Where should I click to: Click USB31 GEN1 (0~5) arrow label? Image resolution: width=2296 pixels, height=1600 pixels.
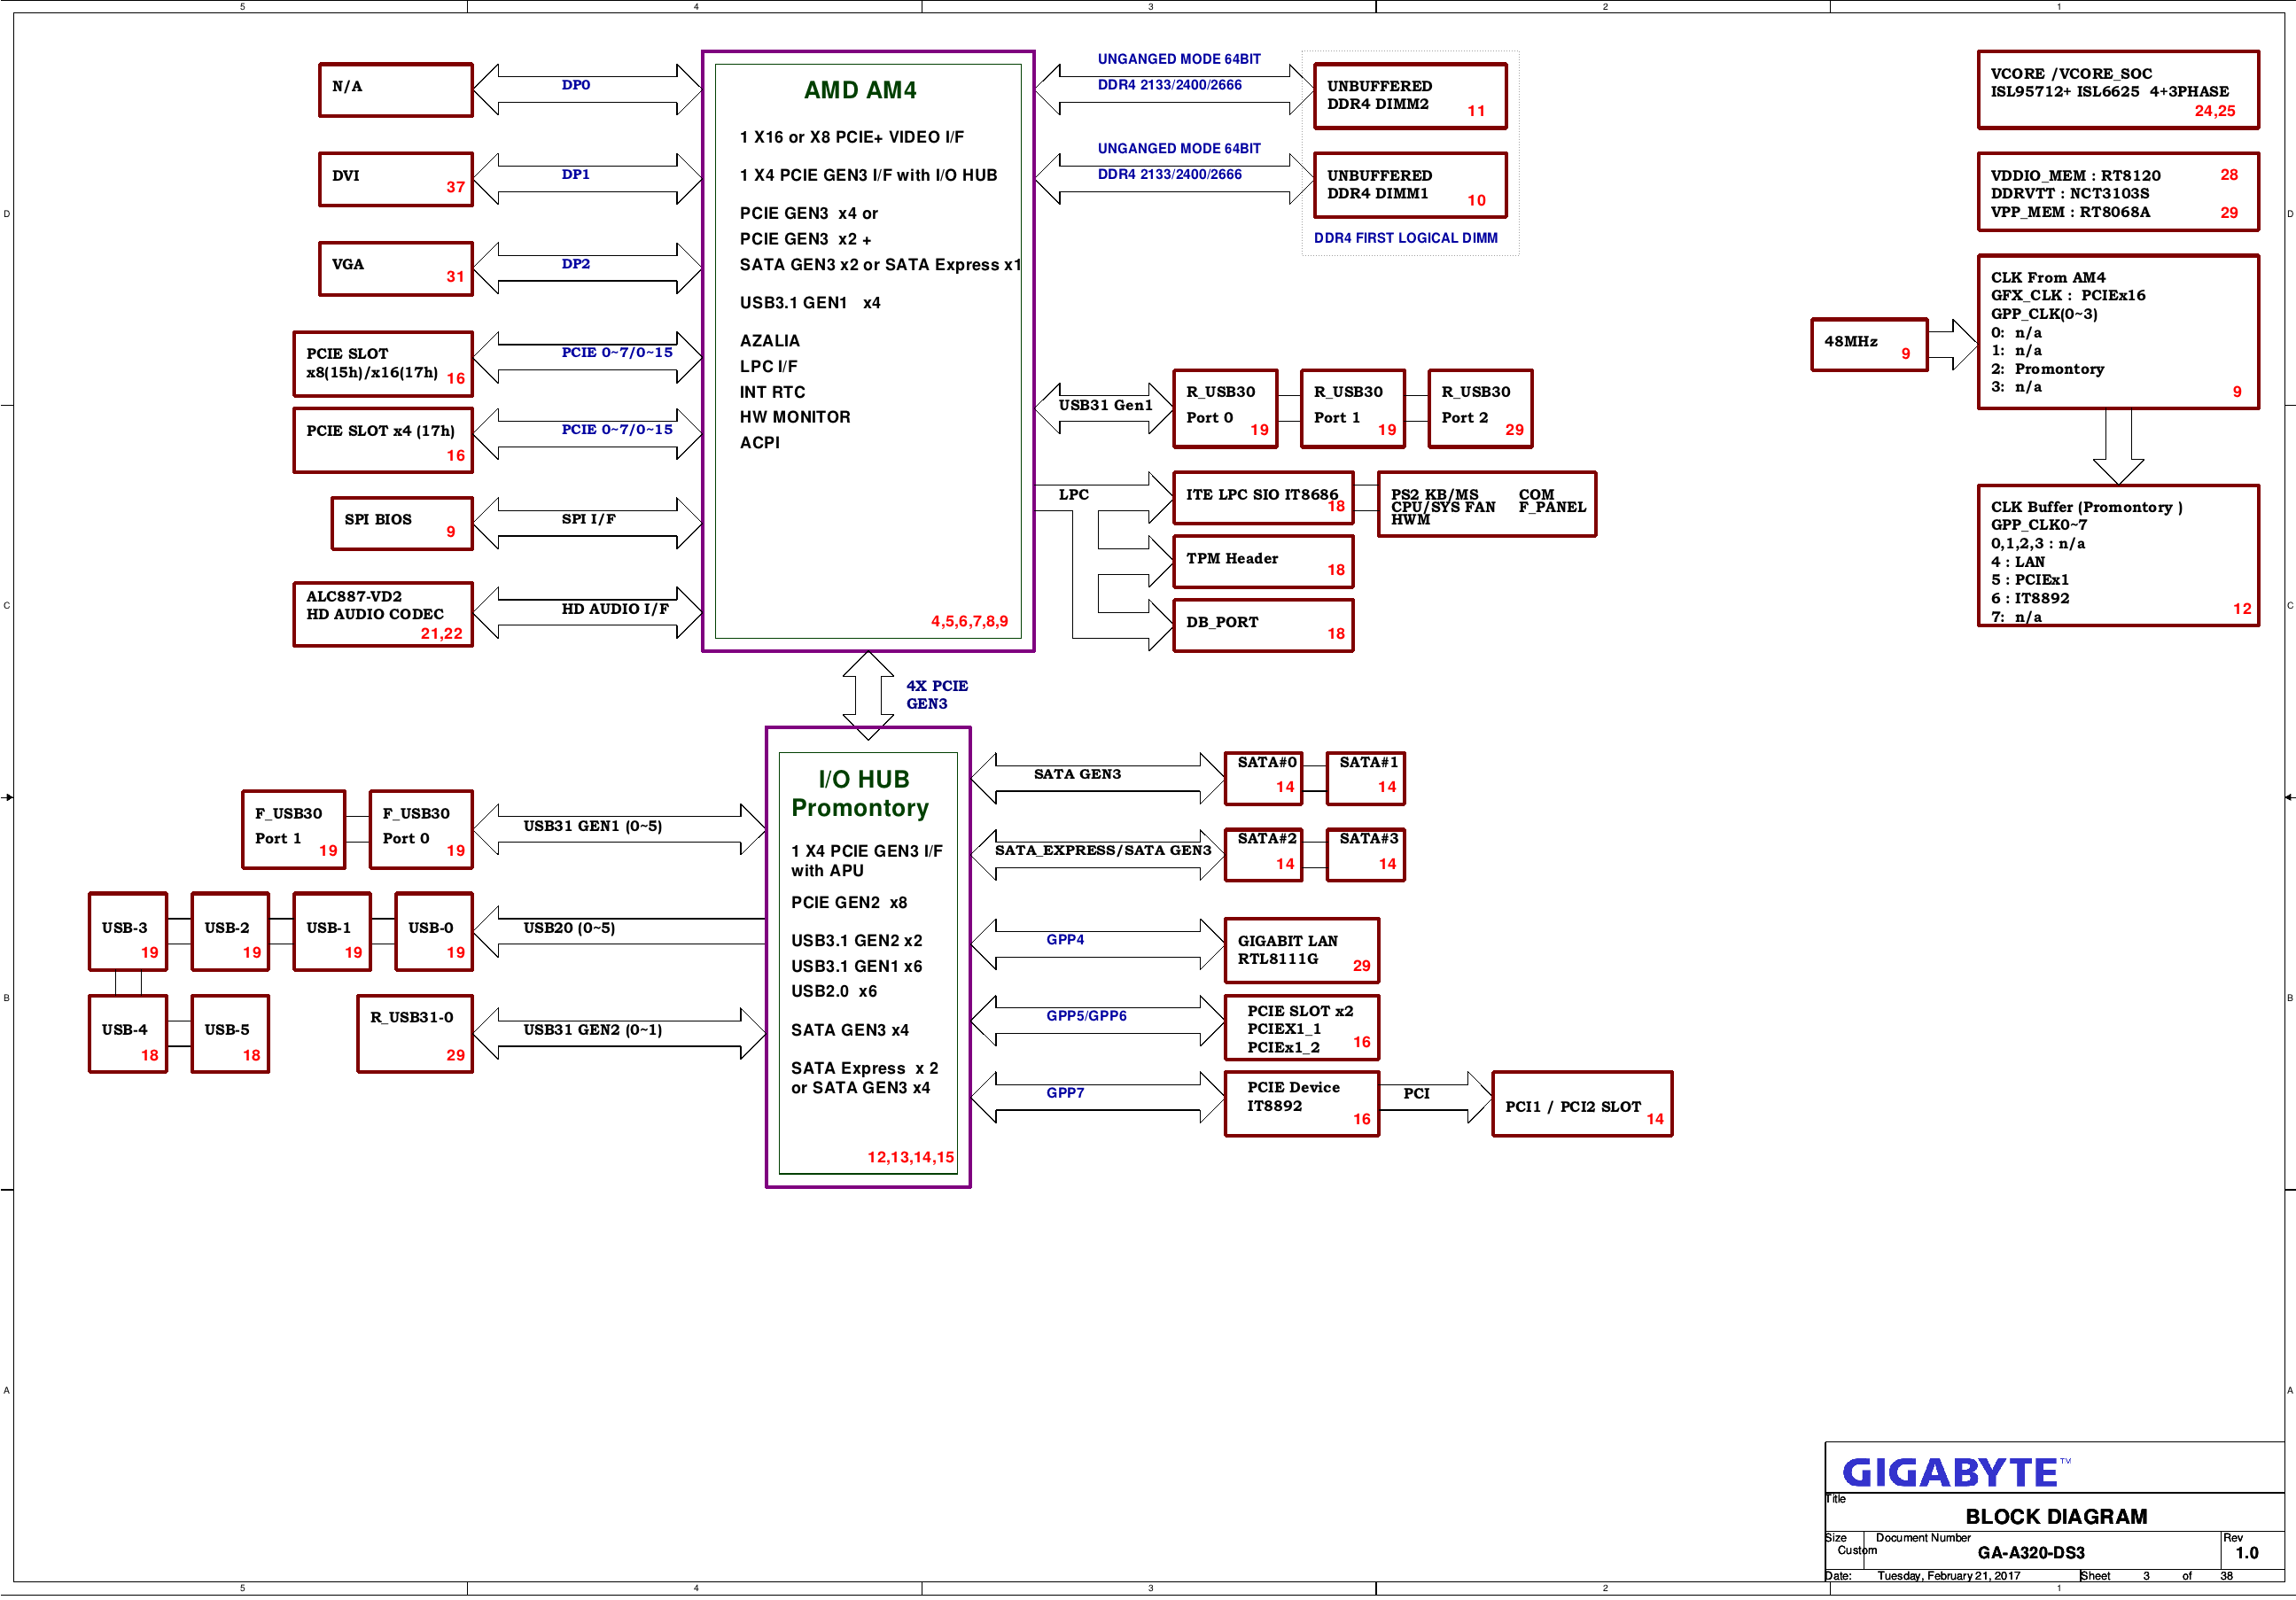coord(593,826)
